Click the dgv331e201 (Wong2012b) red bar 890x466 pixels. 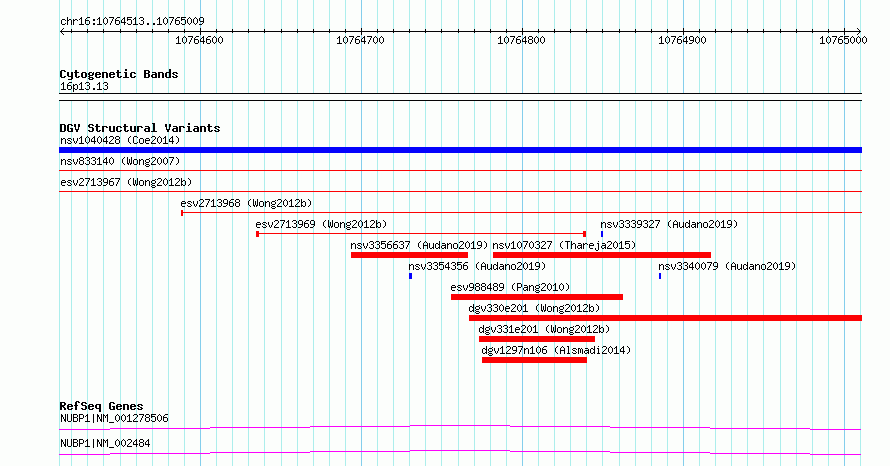pyautogui.click(x=537, y=339)
